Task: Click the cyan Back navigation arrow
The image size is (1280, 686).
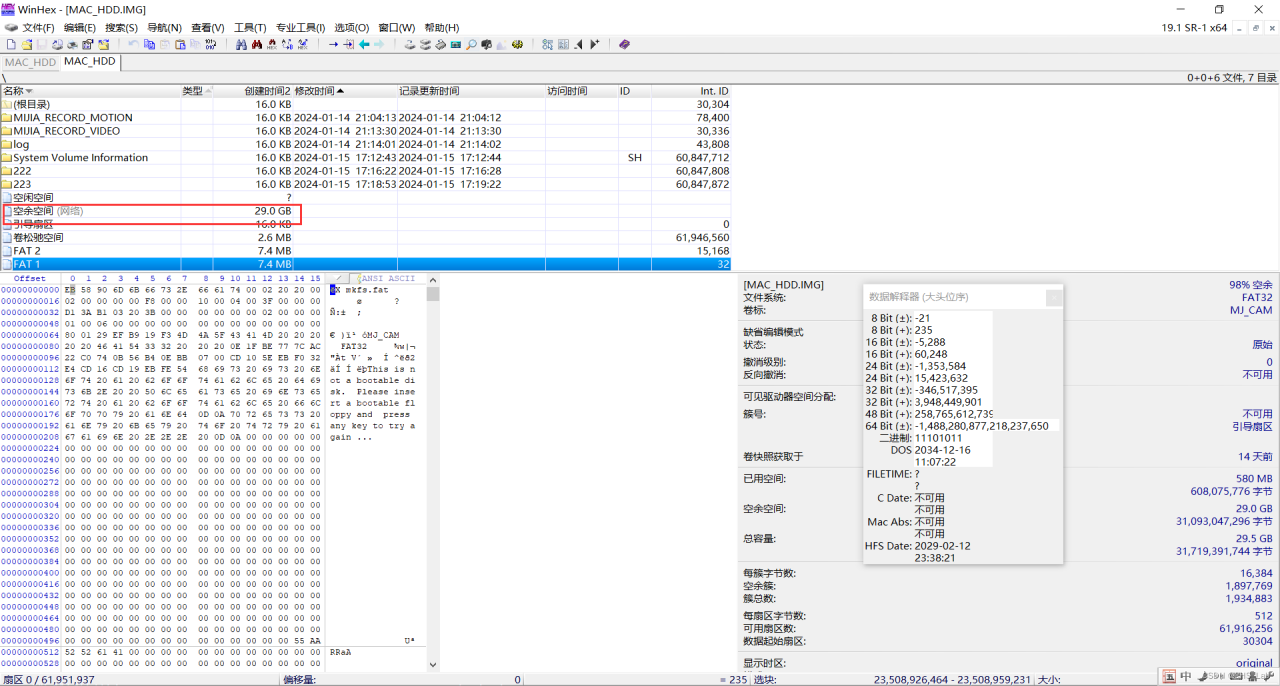Action: pyautogui.click(x=364, y=45)
